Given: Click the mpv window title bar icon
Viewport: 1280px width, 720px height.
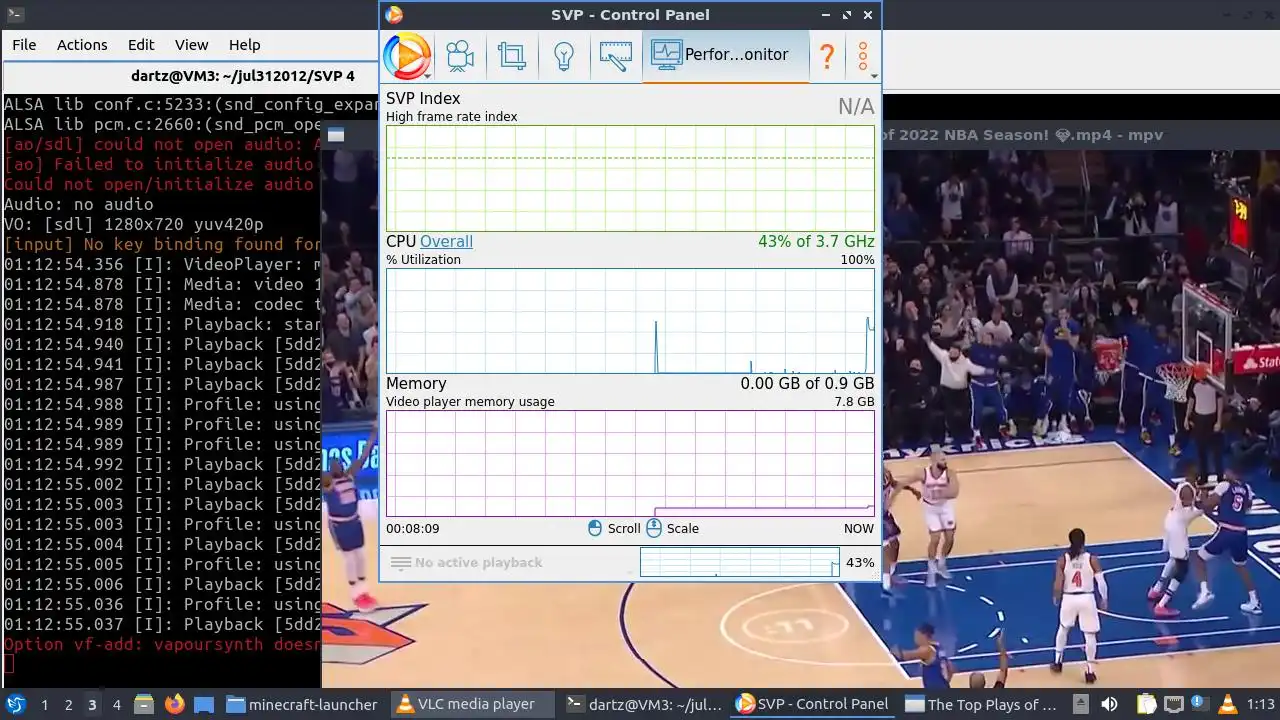Looking at the screenshot, I should pyautogui.click(x=336, y=135).
